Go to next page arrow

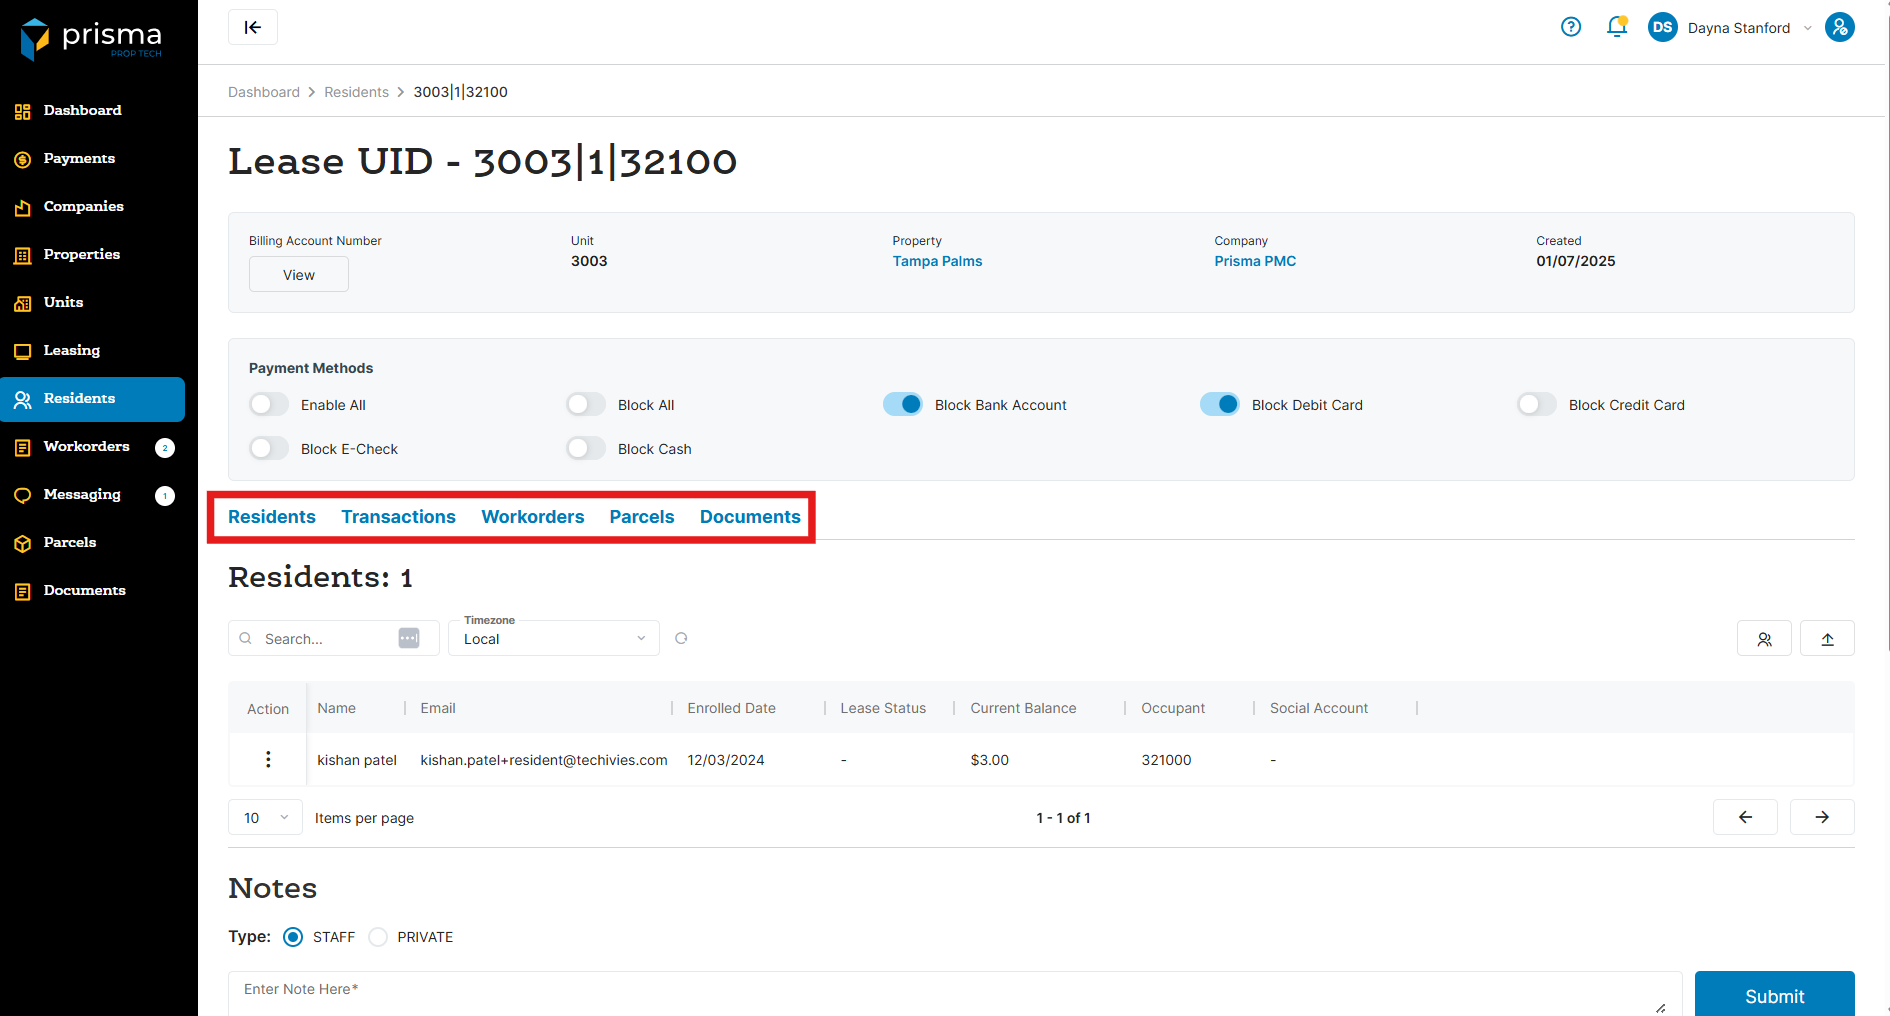(1822, 817)
